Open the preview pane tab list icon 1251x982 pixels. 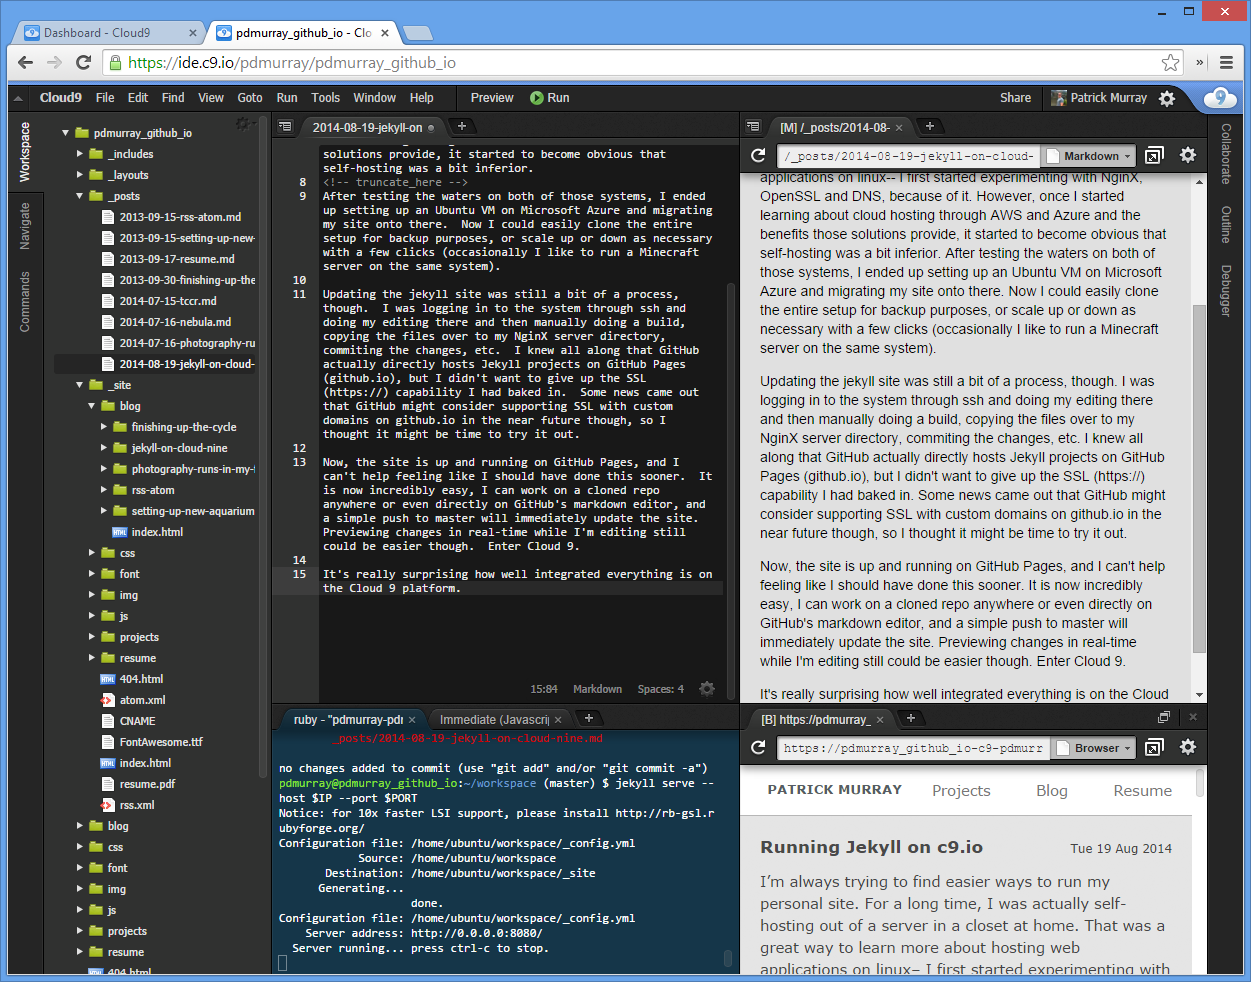click(753, 127)
